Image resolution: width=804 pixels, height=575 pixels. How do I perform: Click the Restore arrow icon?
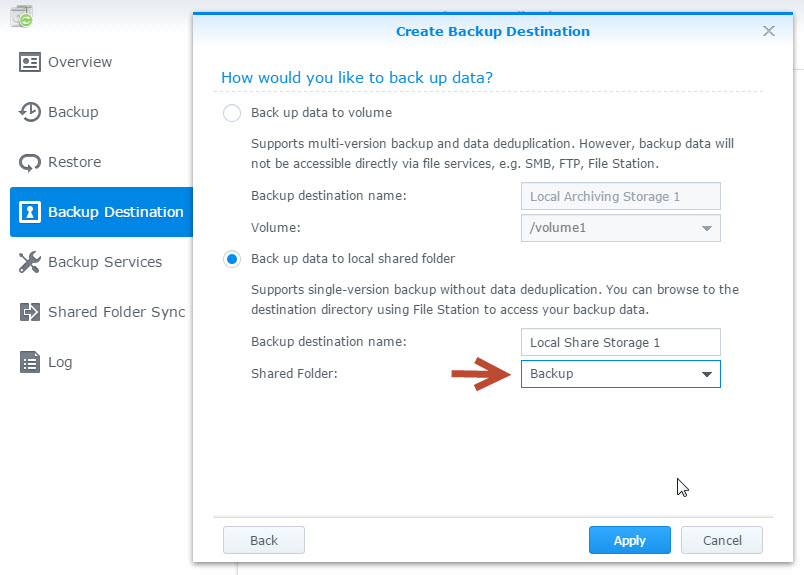(30, 162)
